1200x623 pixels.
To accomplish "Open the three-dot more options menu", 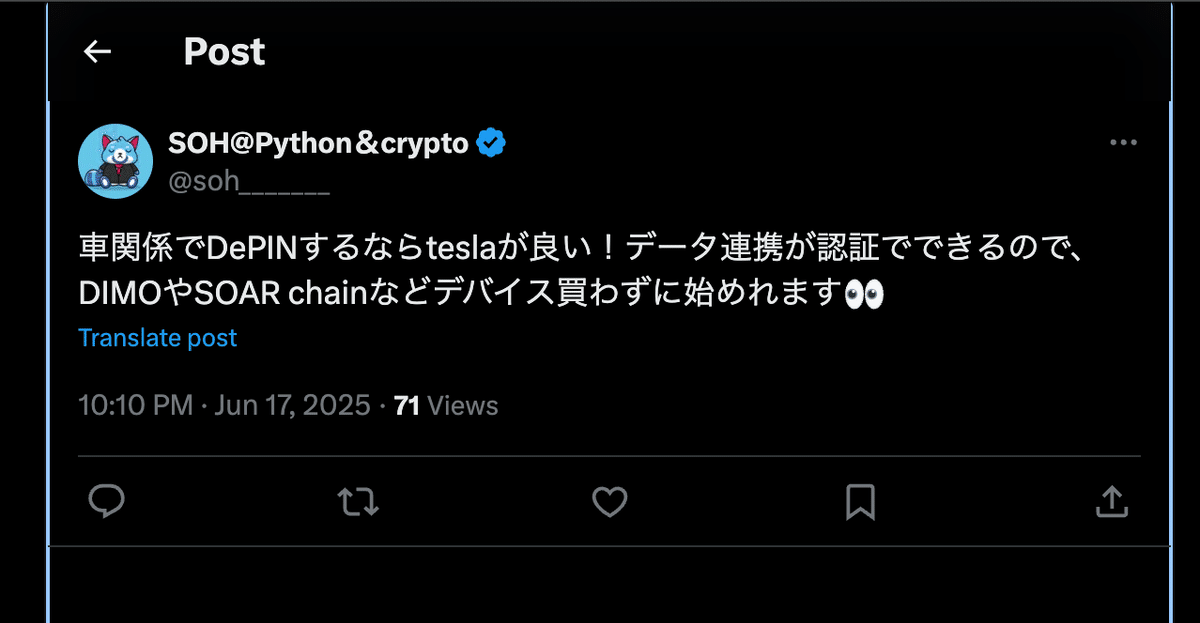I will [x=1124, y=142].
